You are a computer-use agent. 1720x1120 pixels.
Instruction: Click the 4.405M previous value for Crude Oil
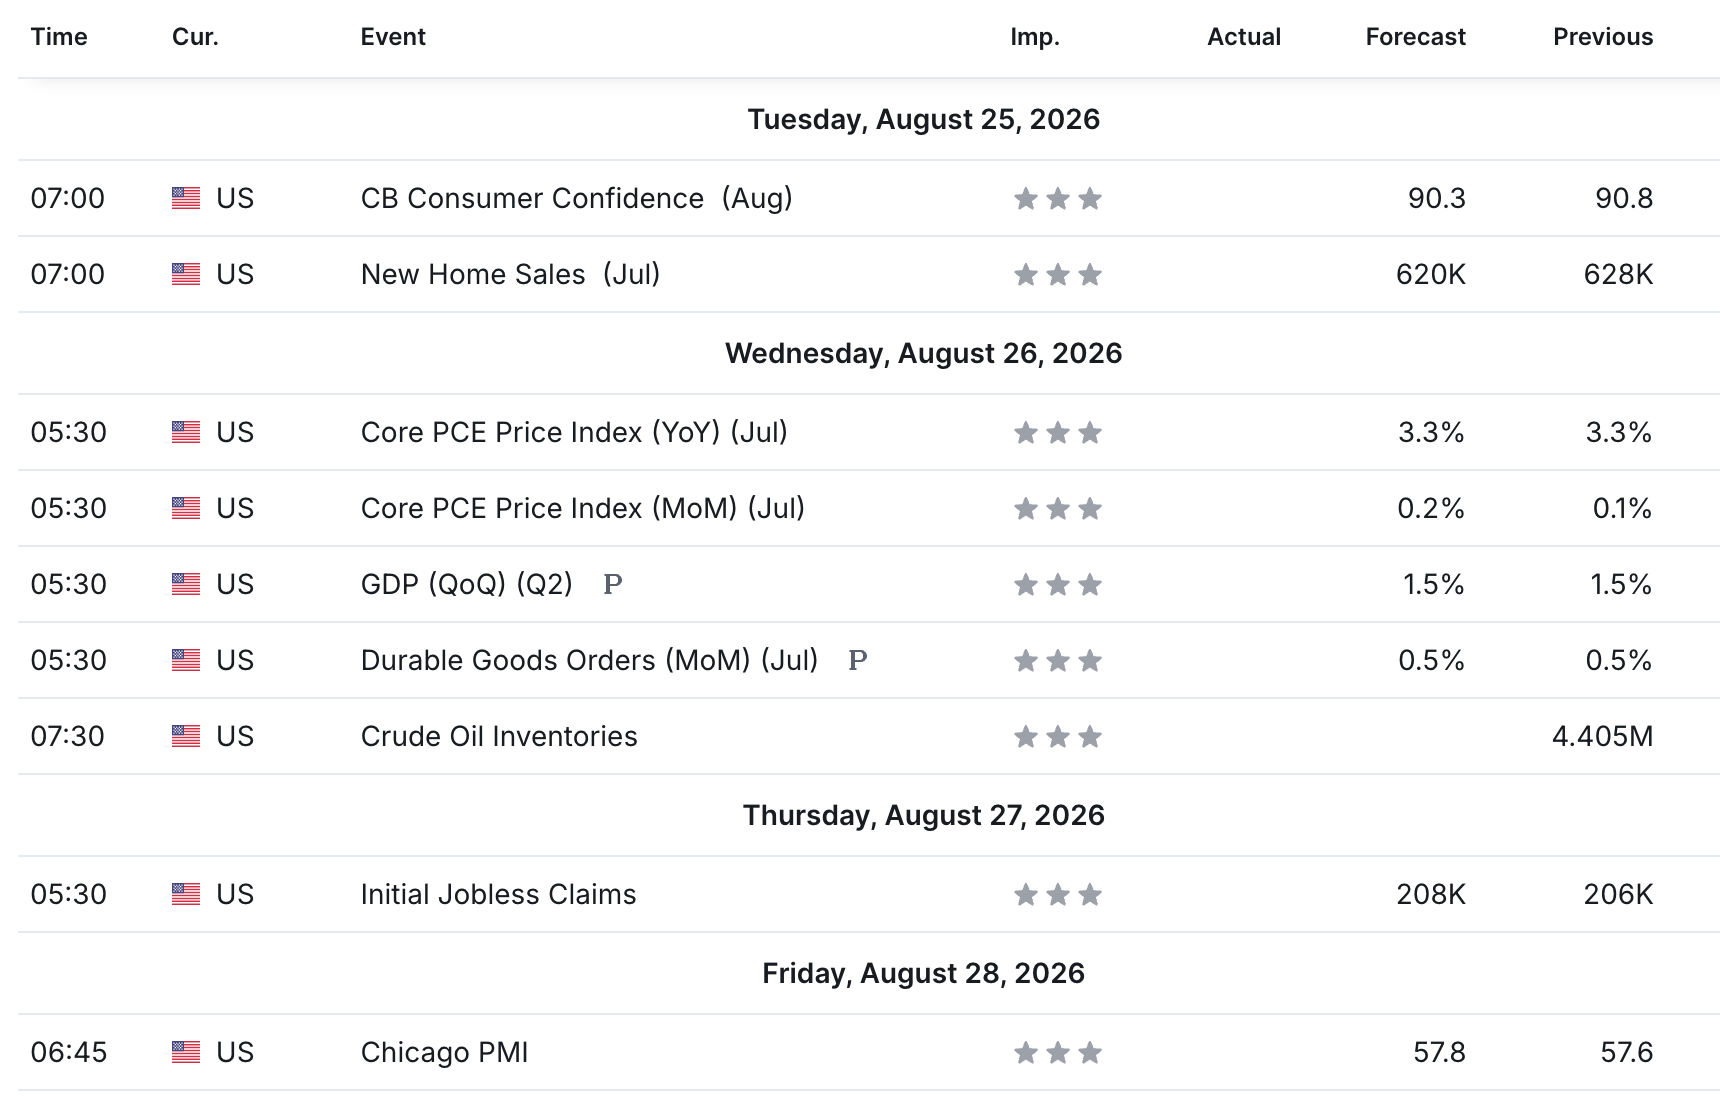pos(1603,736)
